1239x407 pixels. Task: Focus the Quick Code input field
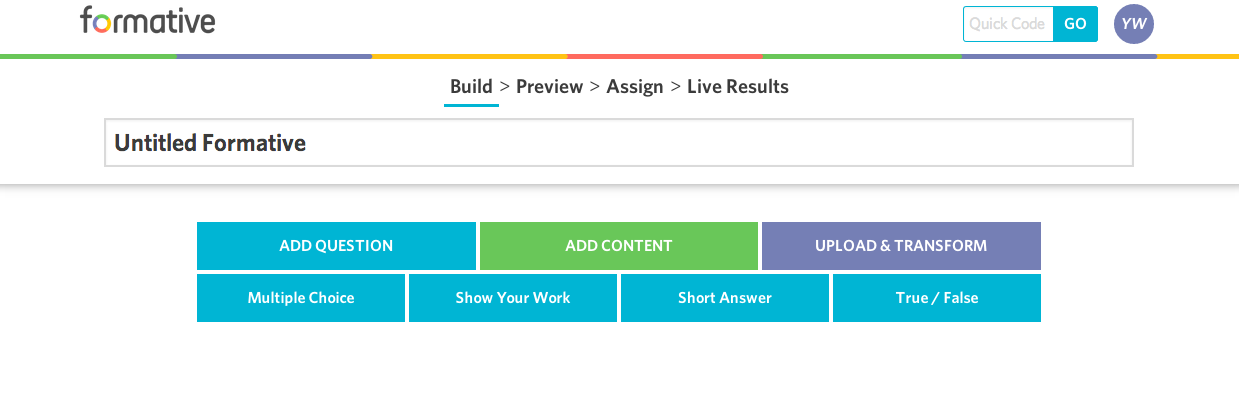point(1008,24)
